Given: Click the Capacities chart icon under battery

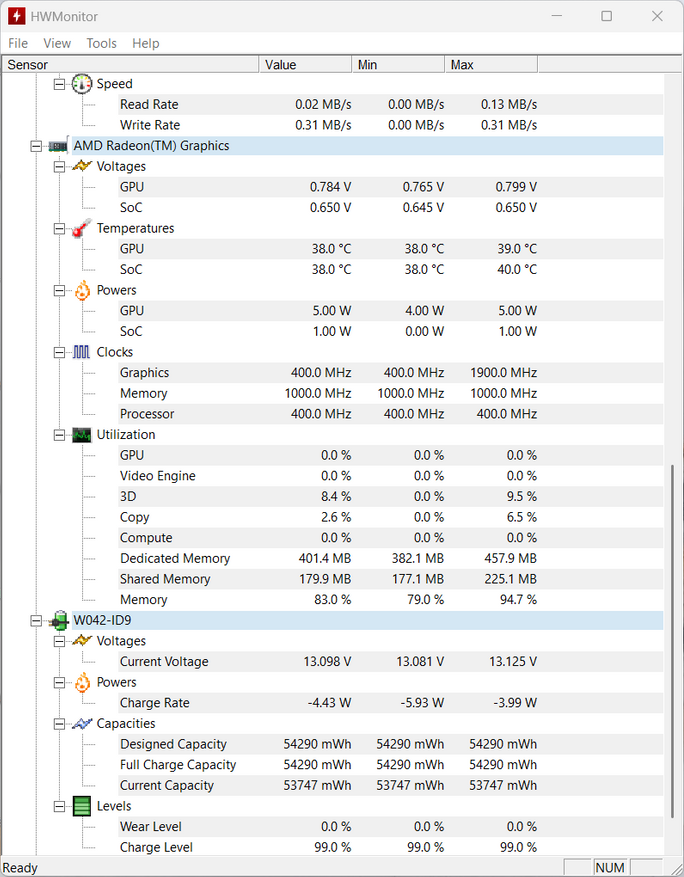Looking at the screenshot, I should (82, 724).
